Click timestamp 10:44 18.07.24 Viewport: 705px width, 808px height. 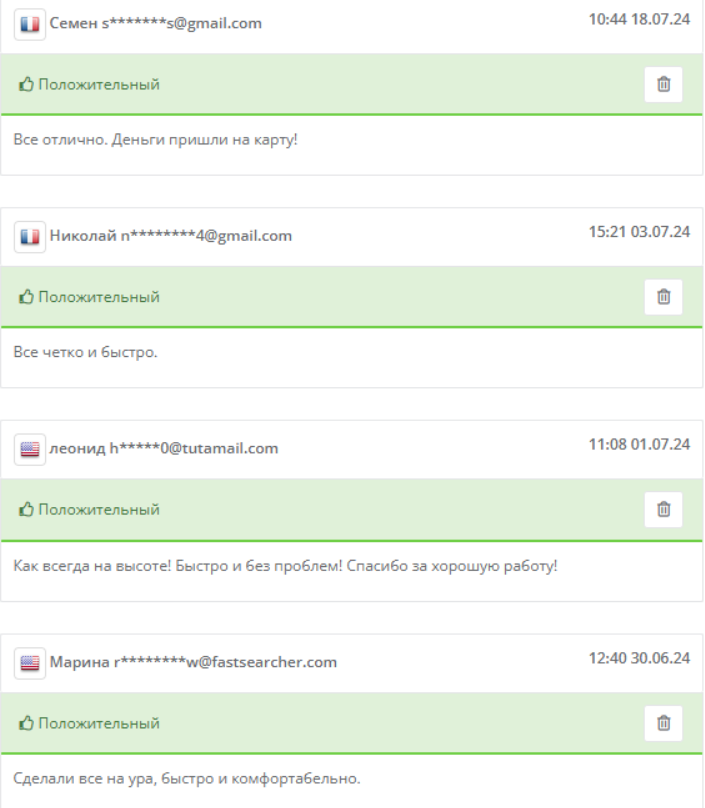click(639, 19)
